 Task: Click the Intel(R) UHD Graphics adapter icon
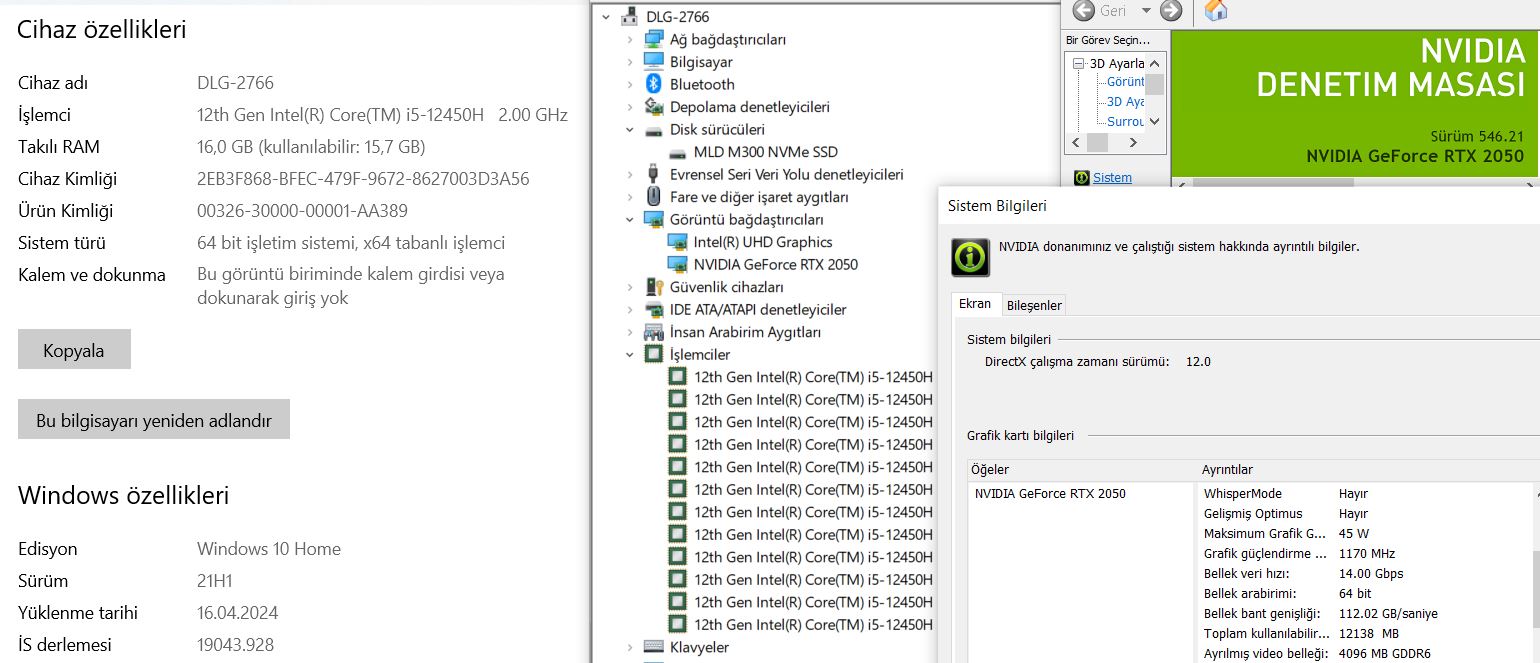(x=678, y=242)
